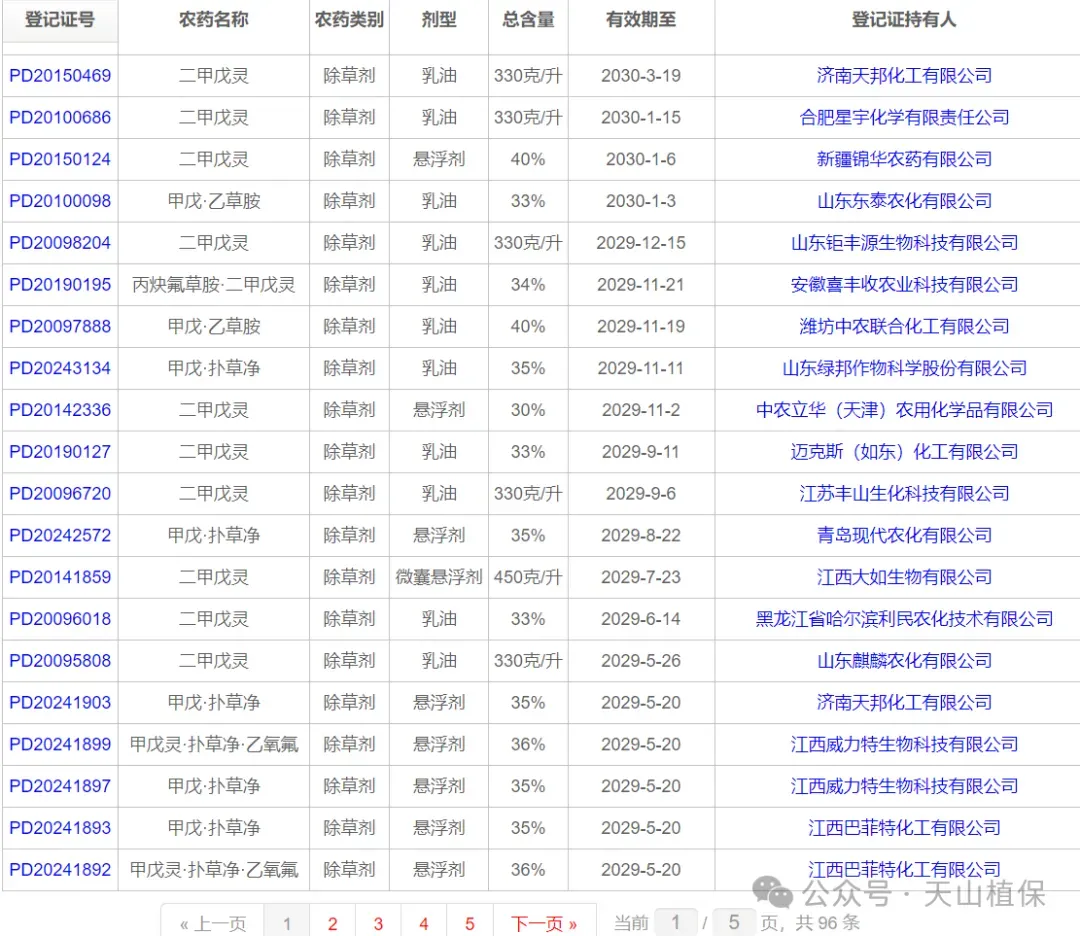Go to page 3 of results

coord(378,924)
